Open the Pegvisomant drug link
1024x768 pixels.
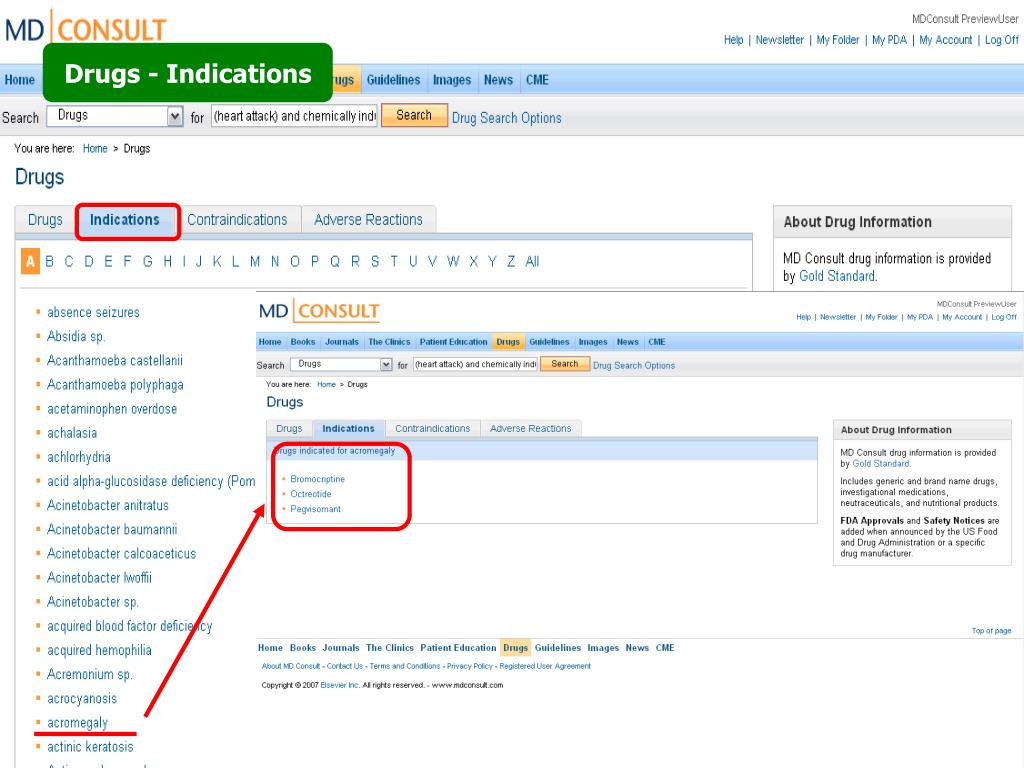315,509
